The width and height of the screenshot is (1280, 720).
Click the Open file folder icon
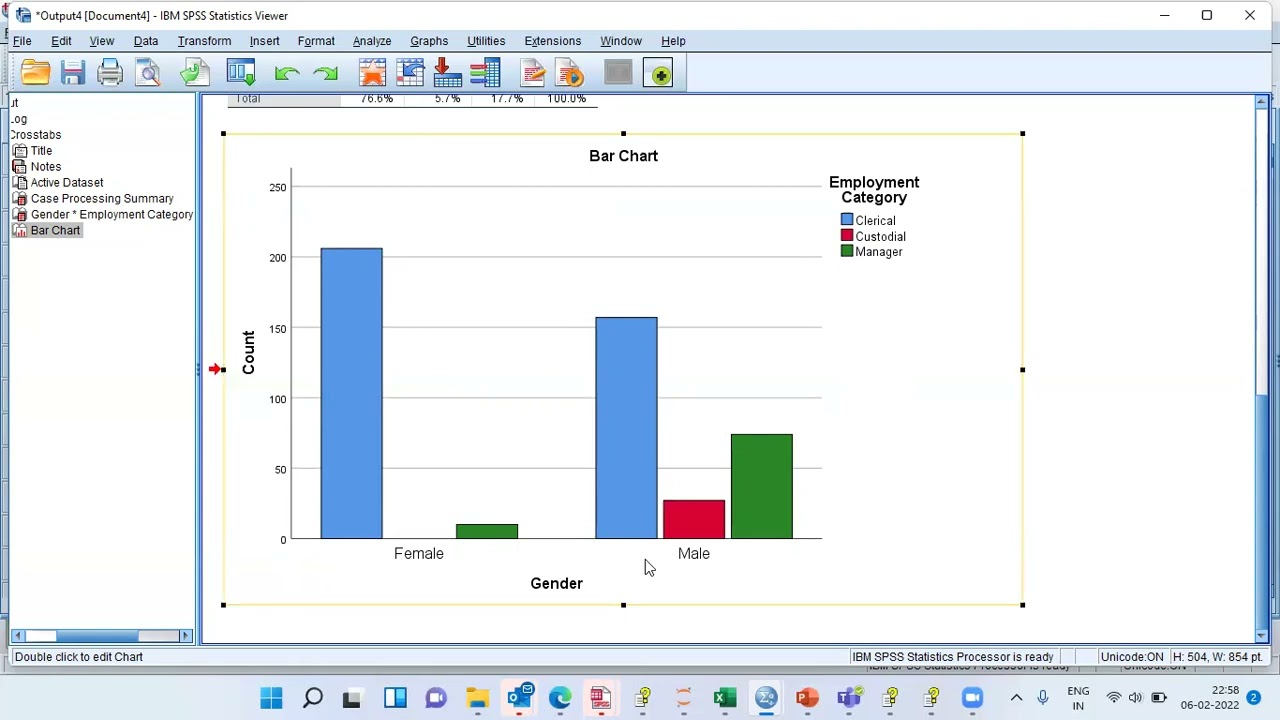(35, 73)
